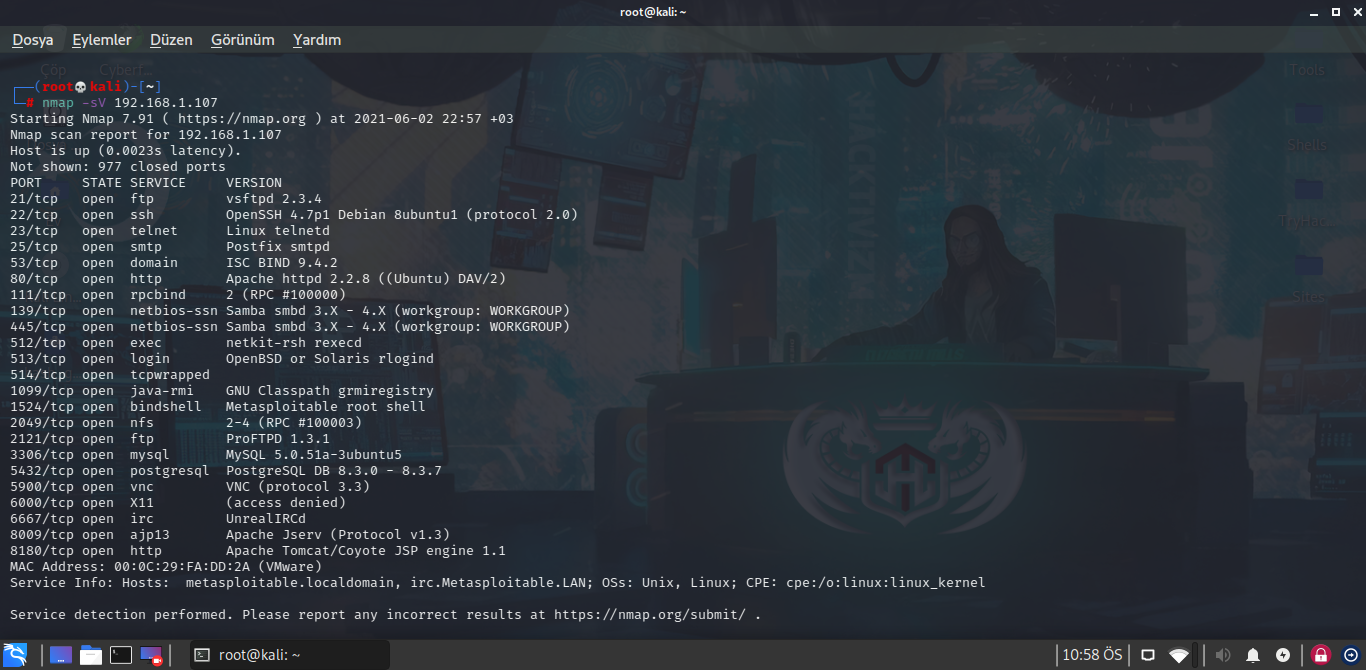The image size is (1366, 670).
Task: Select the root@kali window button in the taskbar
Action: tap(289, 655)
